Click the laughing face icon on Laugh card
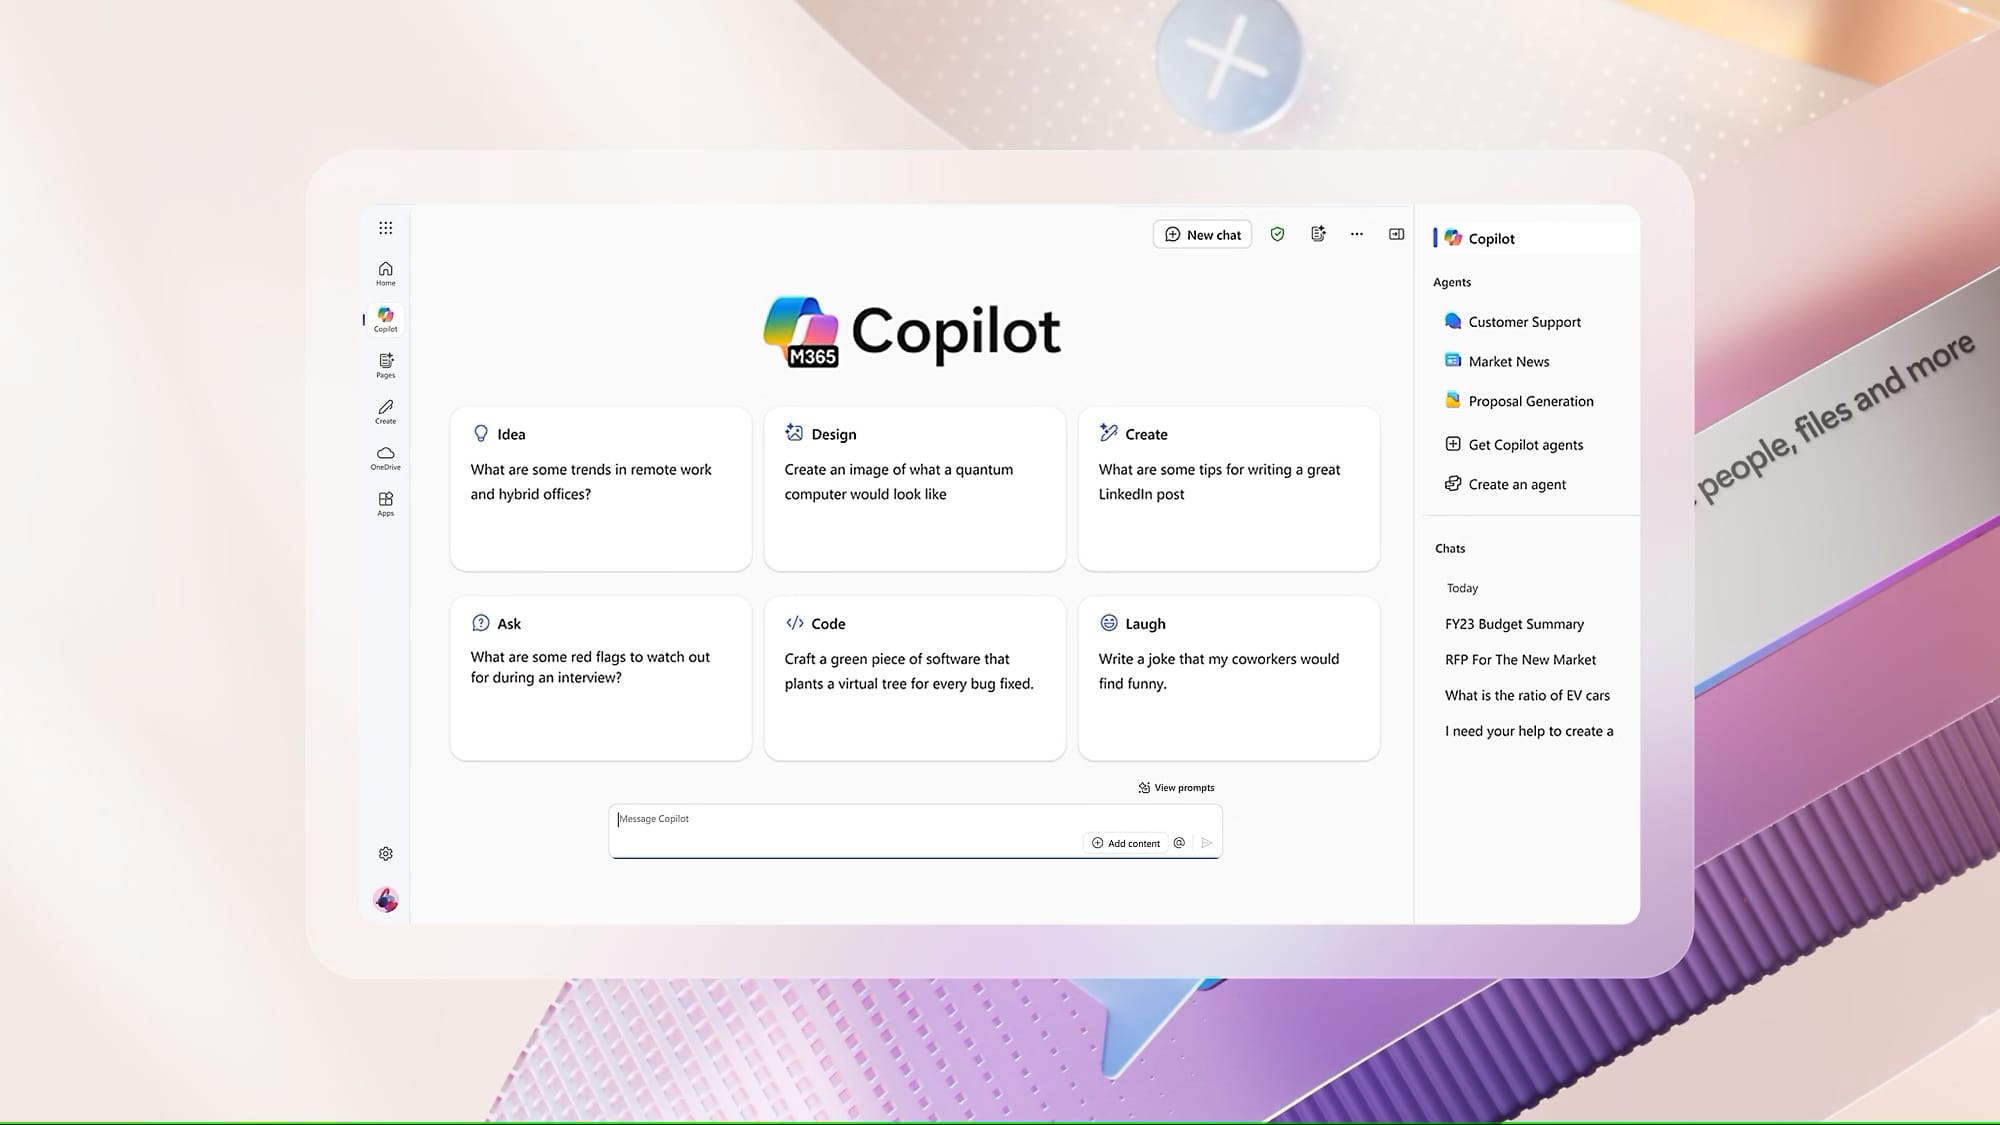Screen dimensions: 2000x1125 1108,622
